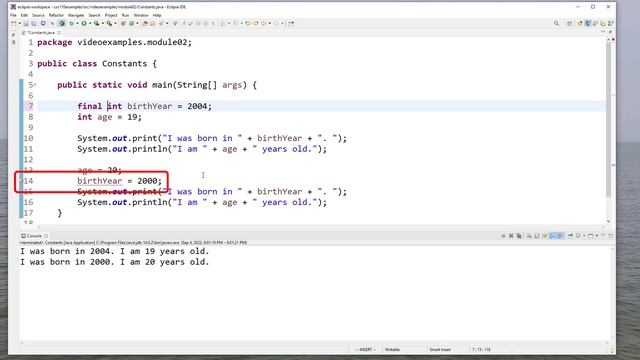Minimize the editor area
The width and height of the screenshot is (640, 360).
tap(602, 32)
